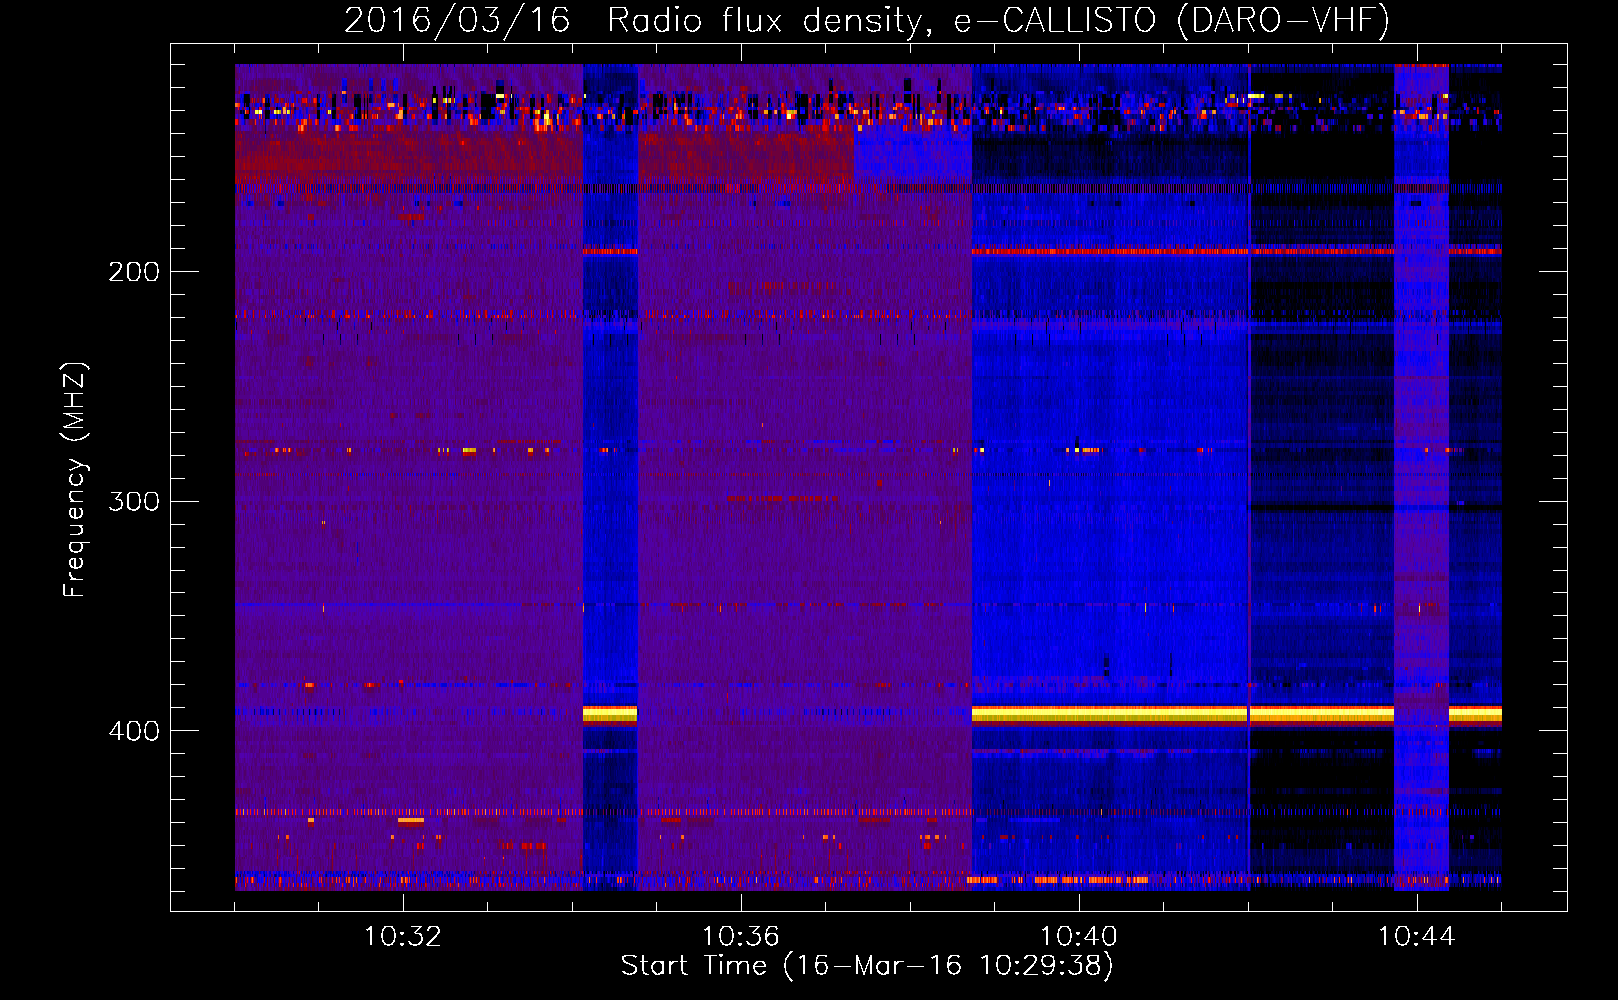Image resolution: width=1618 pixels, height=1000 pixels.
Task: Click the 200 frequency tick label
Action: coord(134,272)
